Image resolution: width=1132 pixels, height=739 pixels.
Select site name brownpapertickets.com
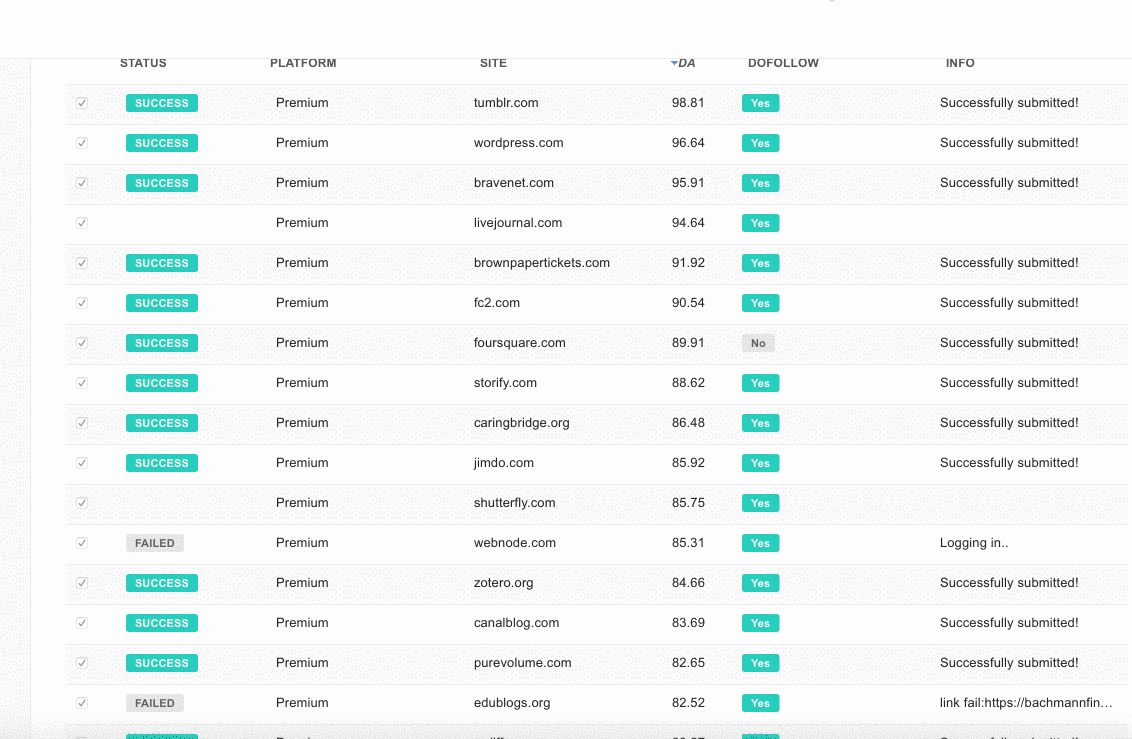[x=541, y=263]
